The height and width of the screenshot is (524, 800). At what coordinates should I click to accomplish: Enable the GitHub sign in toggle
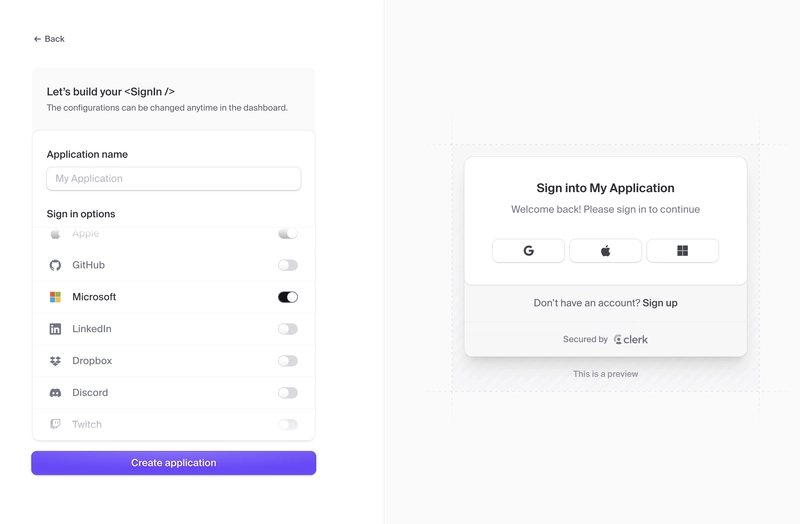point(288,265)
